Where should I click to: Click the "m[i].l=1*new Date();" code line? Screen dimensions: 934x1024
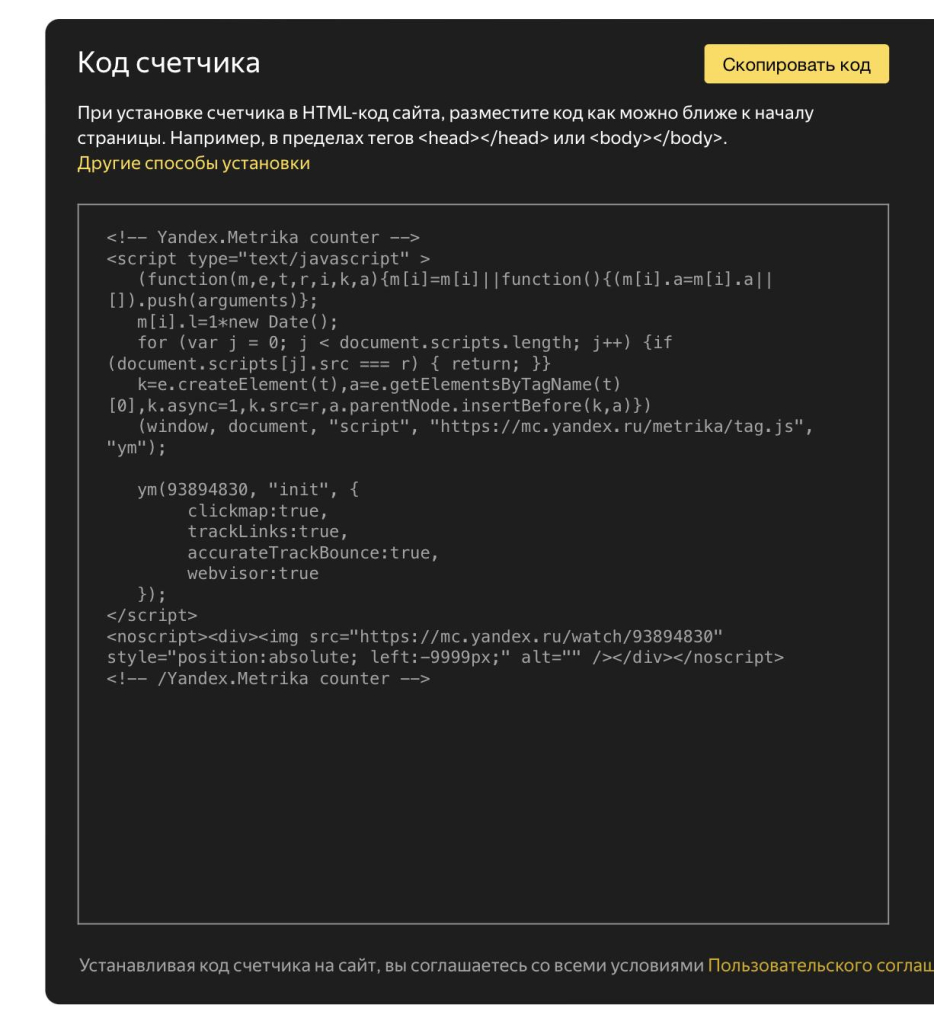coord(238,322)
